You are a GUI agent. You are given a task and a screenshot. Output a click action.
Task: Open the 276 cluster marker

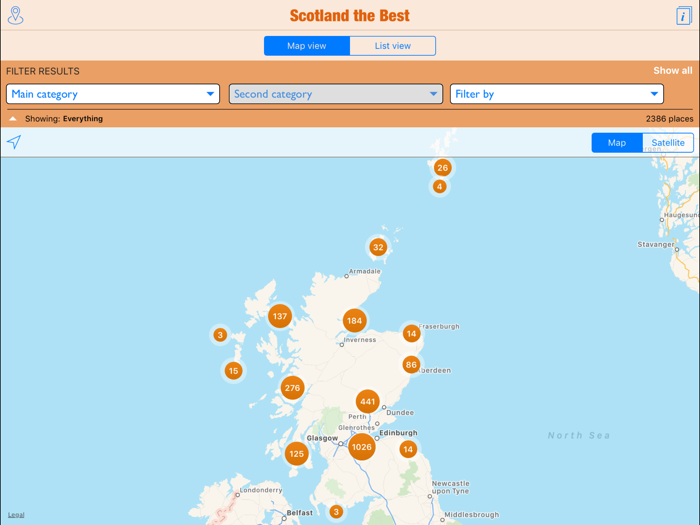(x=292, y=388)
